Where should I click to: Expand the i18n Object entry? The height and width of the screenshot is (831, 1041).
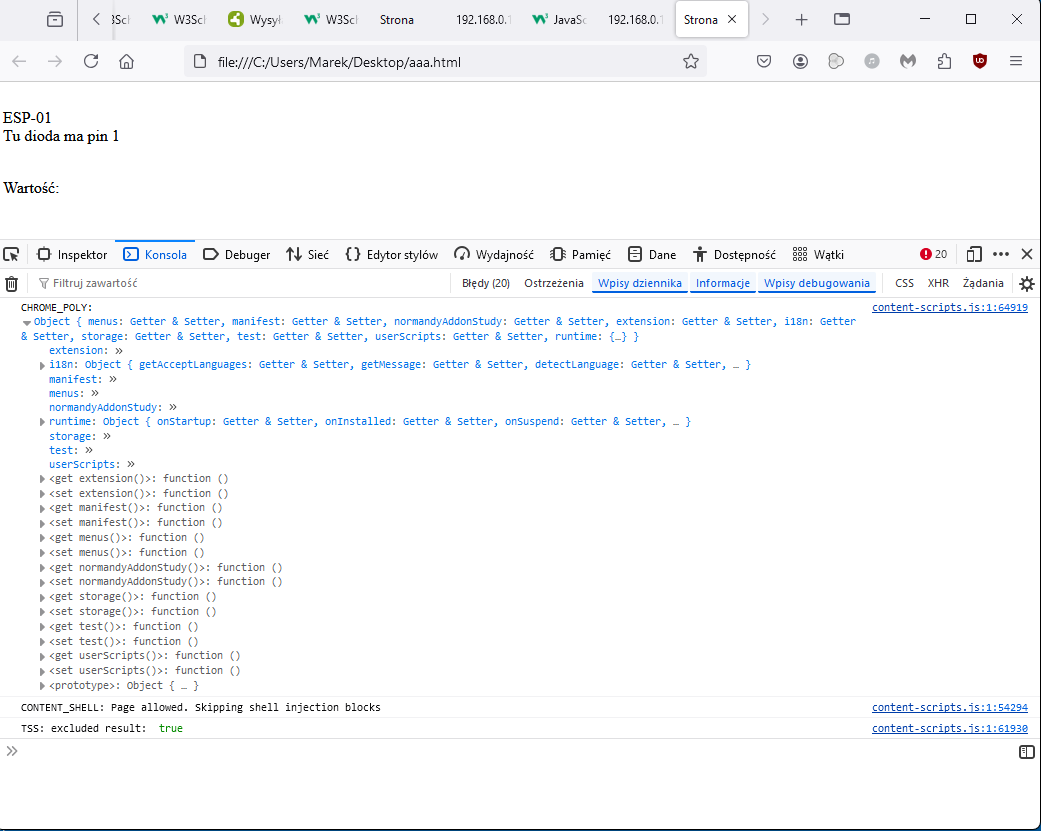[x=42, y=365]
